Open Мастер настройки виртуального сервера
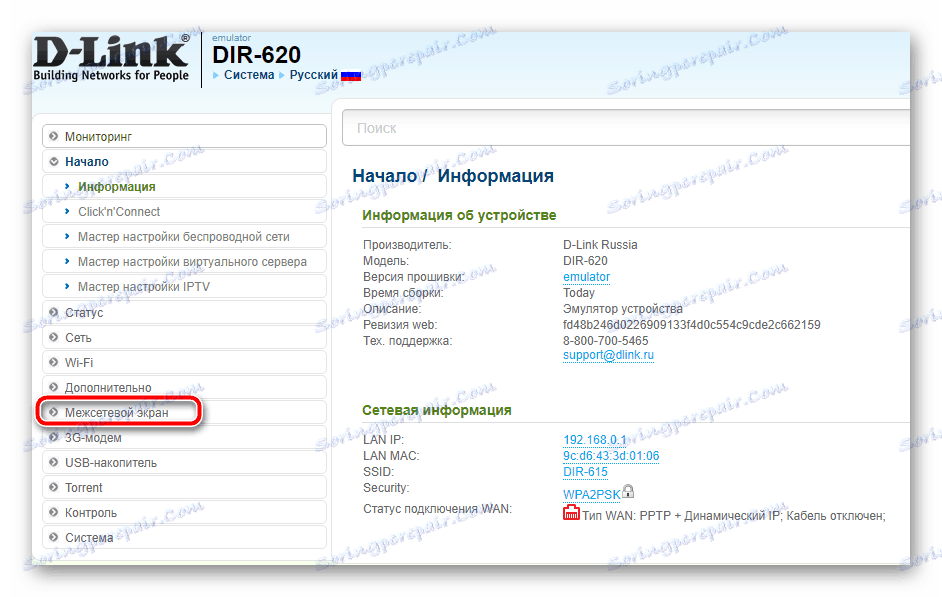 click(184, 262)
